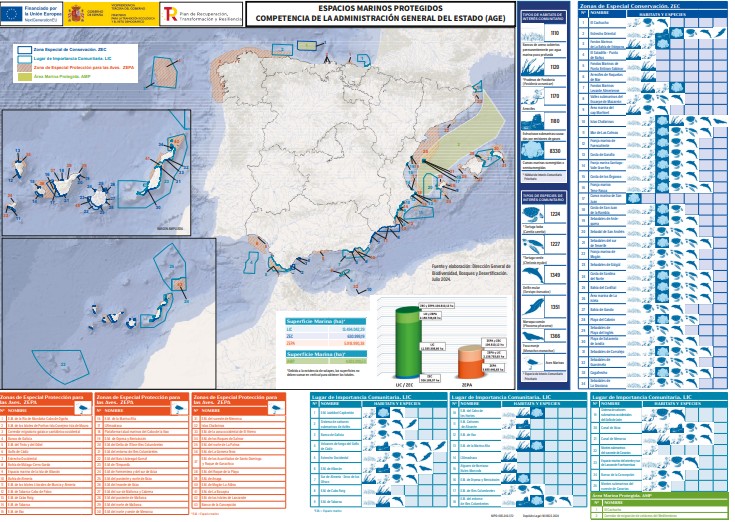735x522 pixels.
Task: Click the Gobierno de España coat of arms
Action: pyautogui.click(x=76, y=16)
